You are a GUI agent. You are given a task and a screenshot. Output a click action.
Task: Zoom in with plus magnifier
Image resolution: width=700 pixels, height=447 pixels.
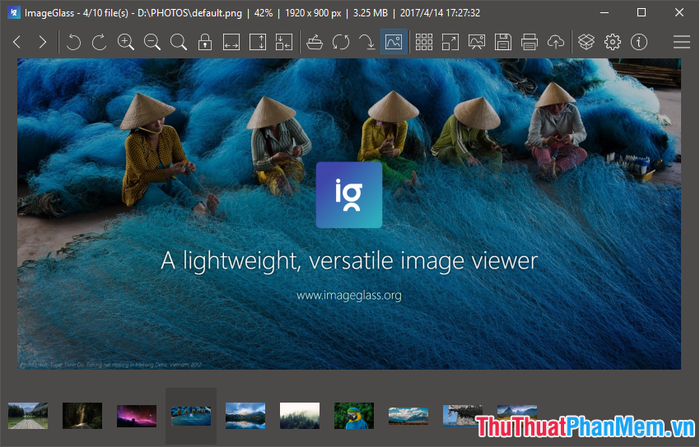pyautogui.click(x=125, y=42)
